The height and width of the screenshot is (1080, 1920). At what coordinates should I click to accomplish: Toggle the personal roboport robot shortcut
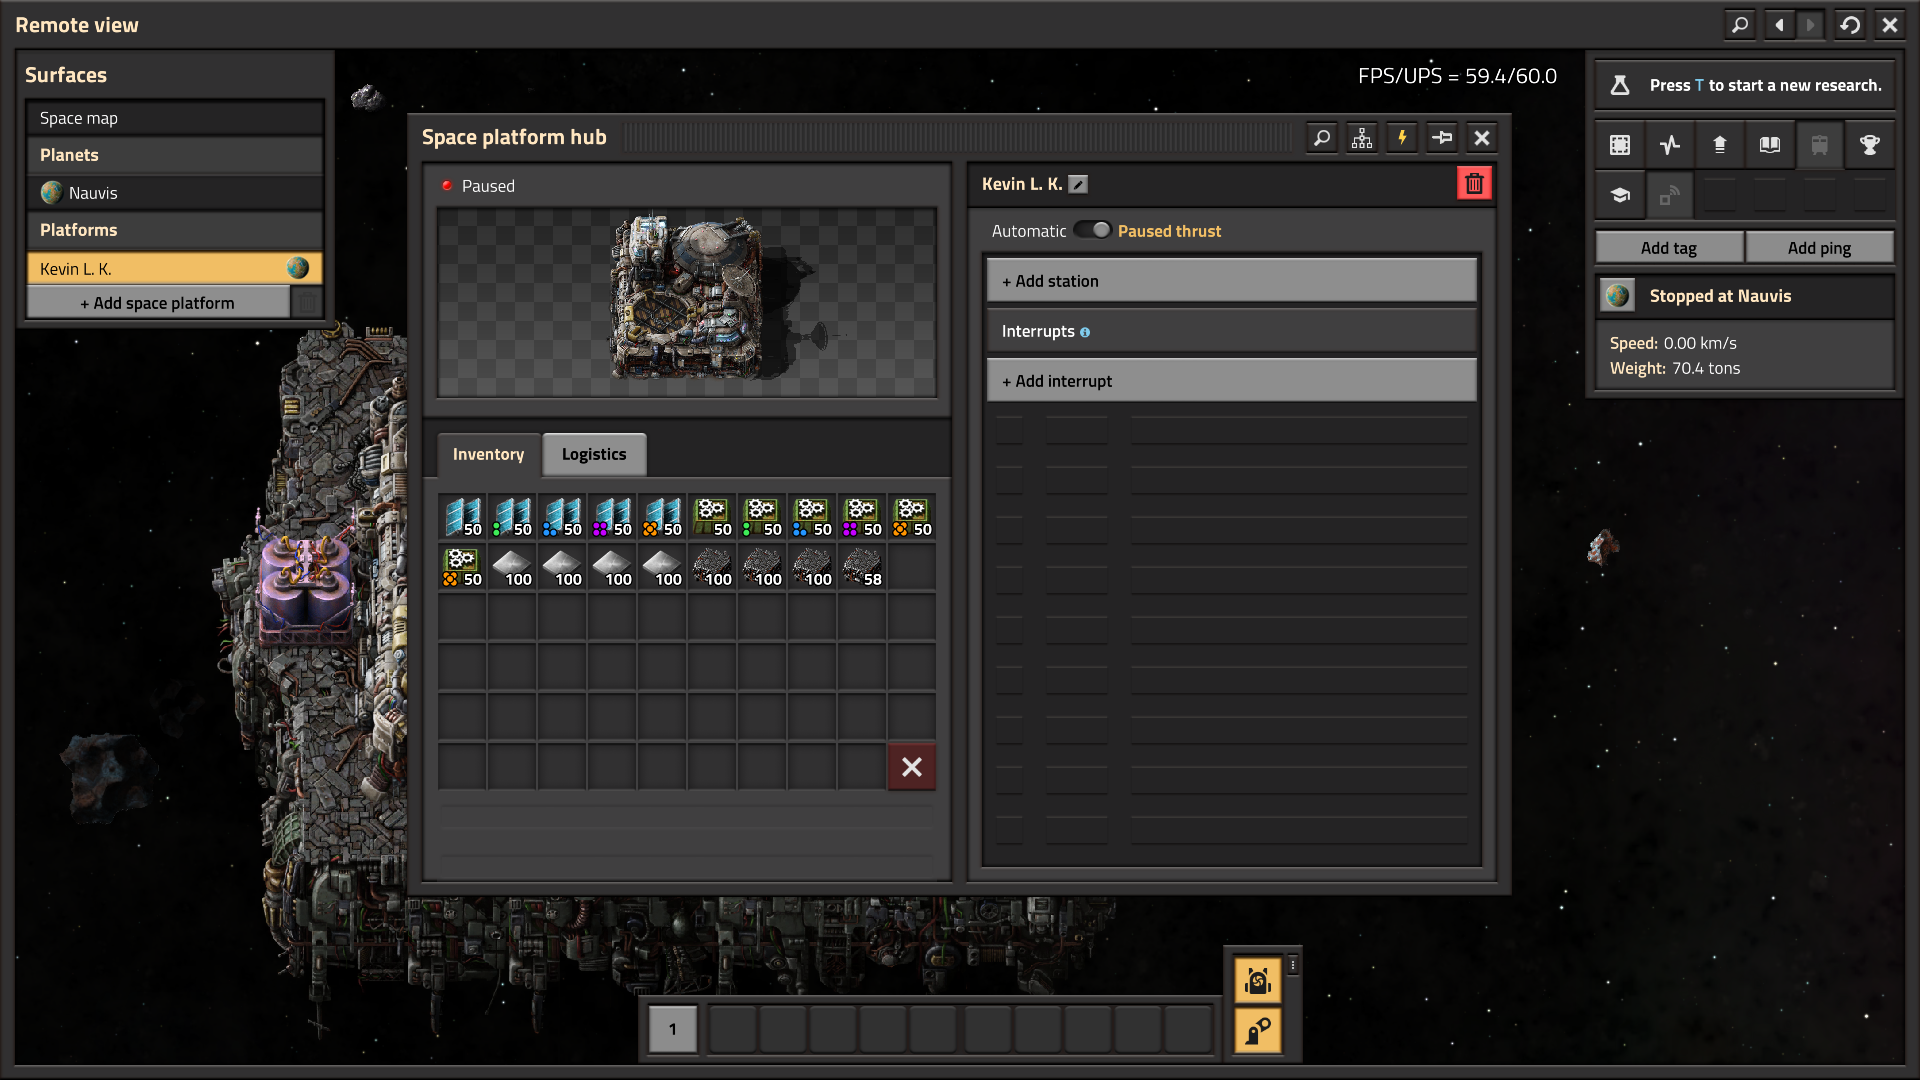pos(1258,981)
